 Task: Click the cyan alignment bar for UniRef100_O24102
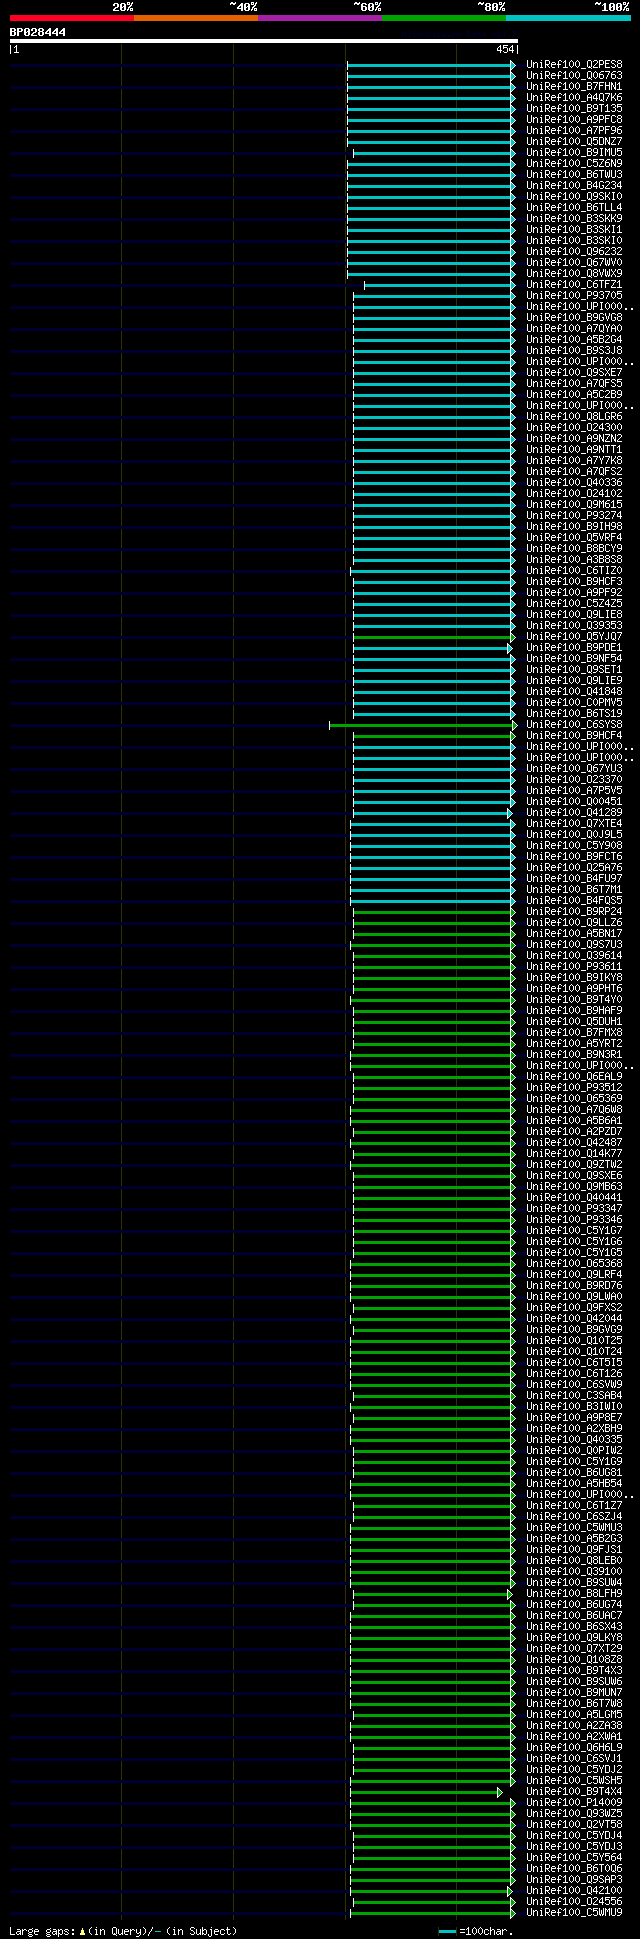[x=432, y=494]
